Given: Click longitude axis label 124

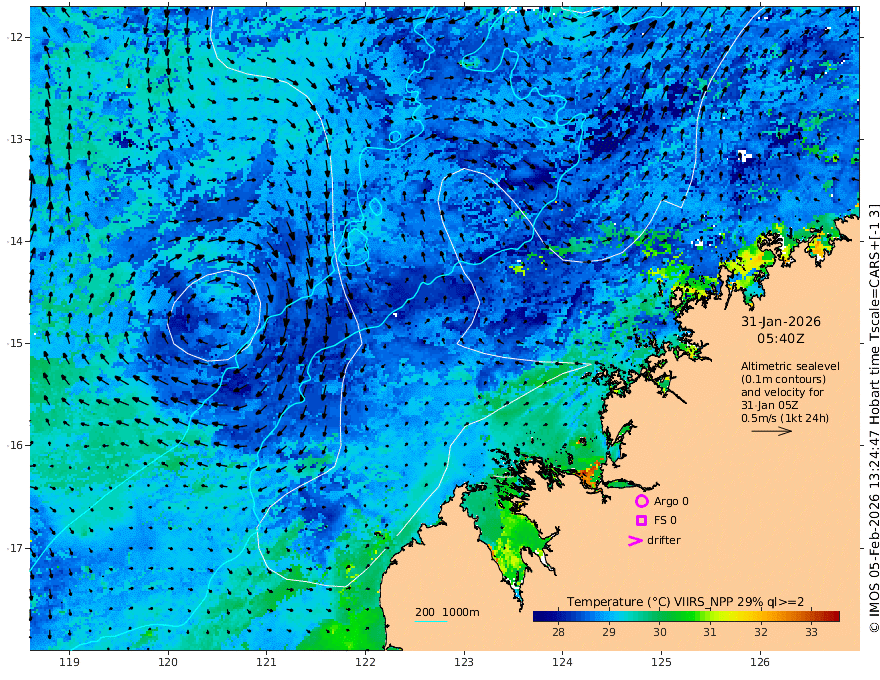Looking at the screenshot, I should pos(562,663).
